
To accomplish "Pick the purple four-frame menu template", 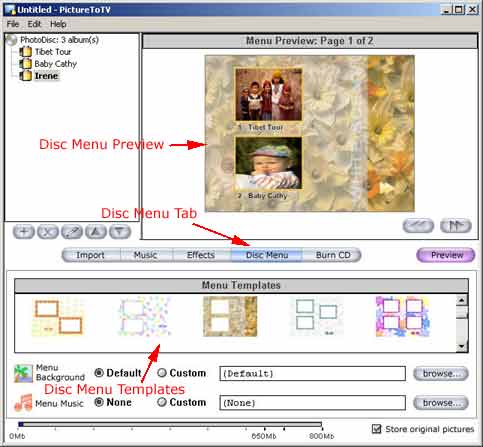I will coord(403,317).
